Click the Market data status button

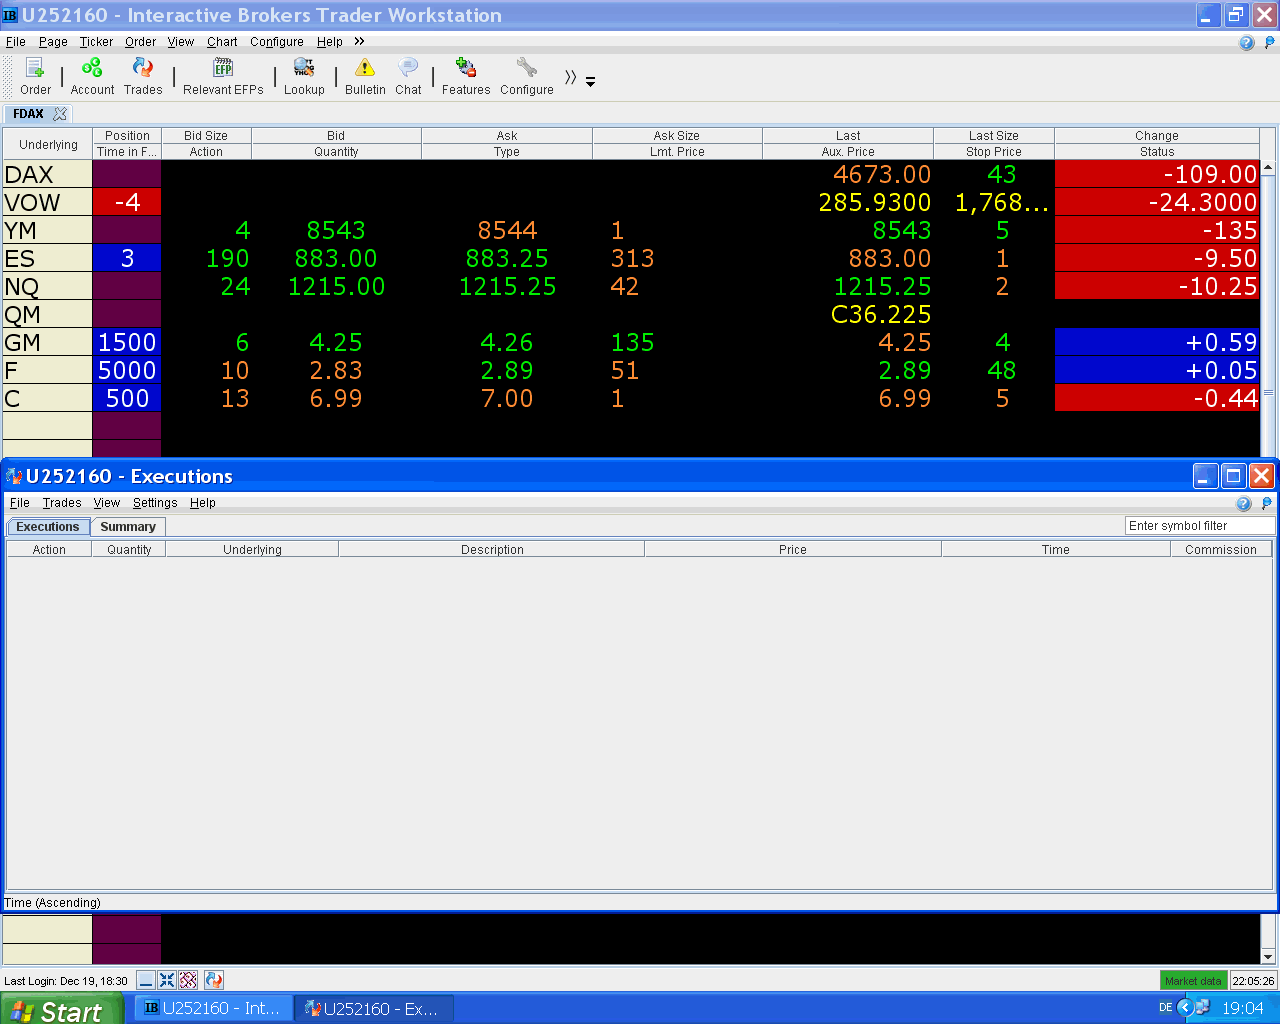(1193, 981)
